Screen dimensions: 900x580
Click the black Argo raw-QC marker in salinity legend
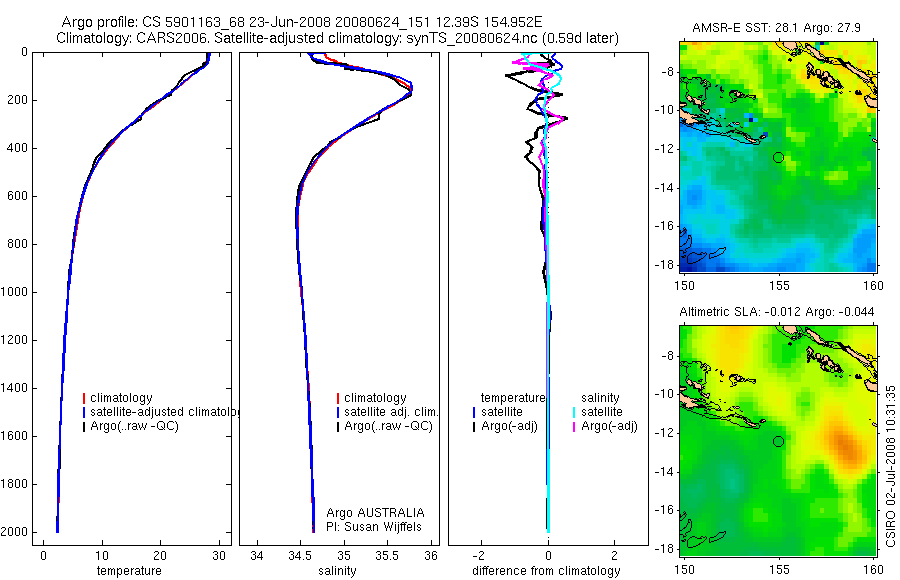click(338, 426)
